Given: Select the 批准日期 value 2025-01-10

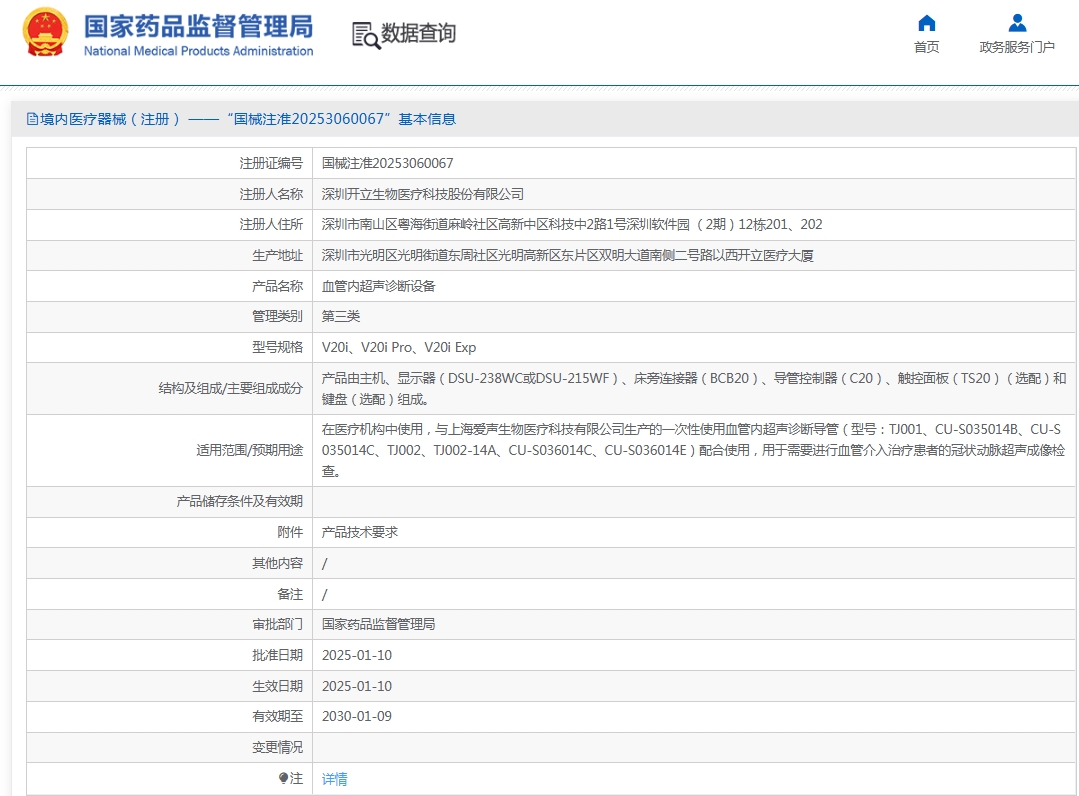Looking at the screenshot, I should point(356,656).
